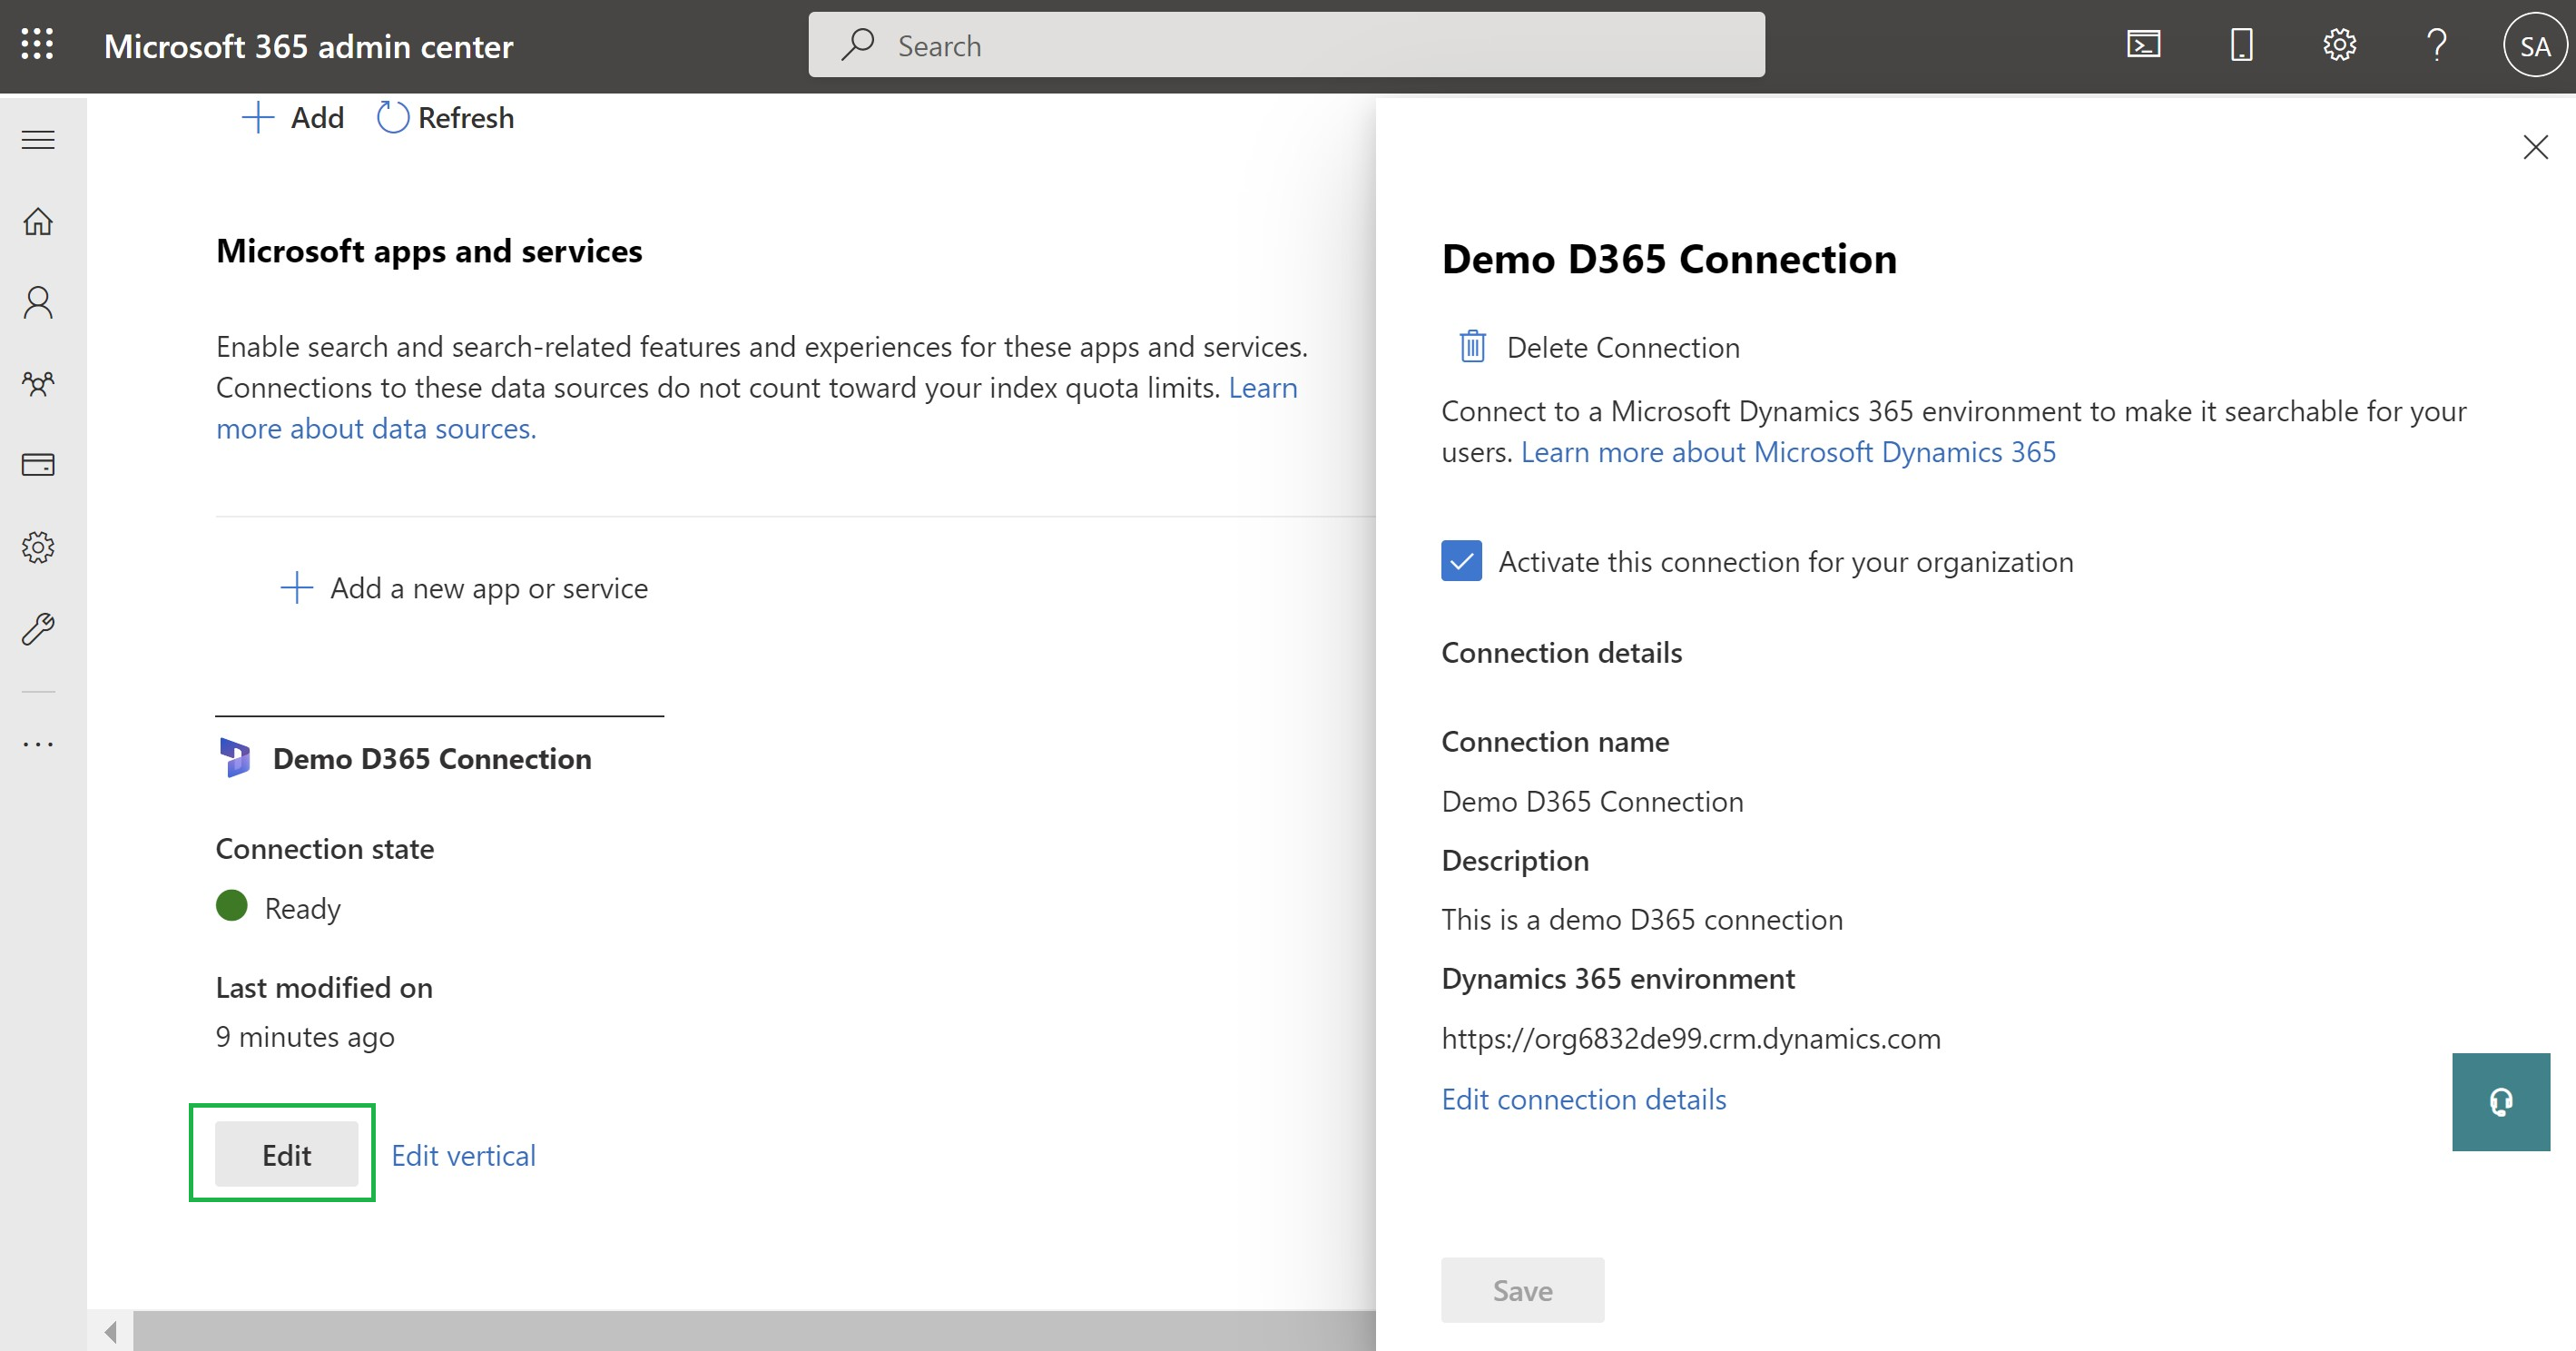Uncheck Activate this connection for your organization
This screenshot has width=2576, height=1351.
coord(1461,561)
